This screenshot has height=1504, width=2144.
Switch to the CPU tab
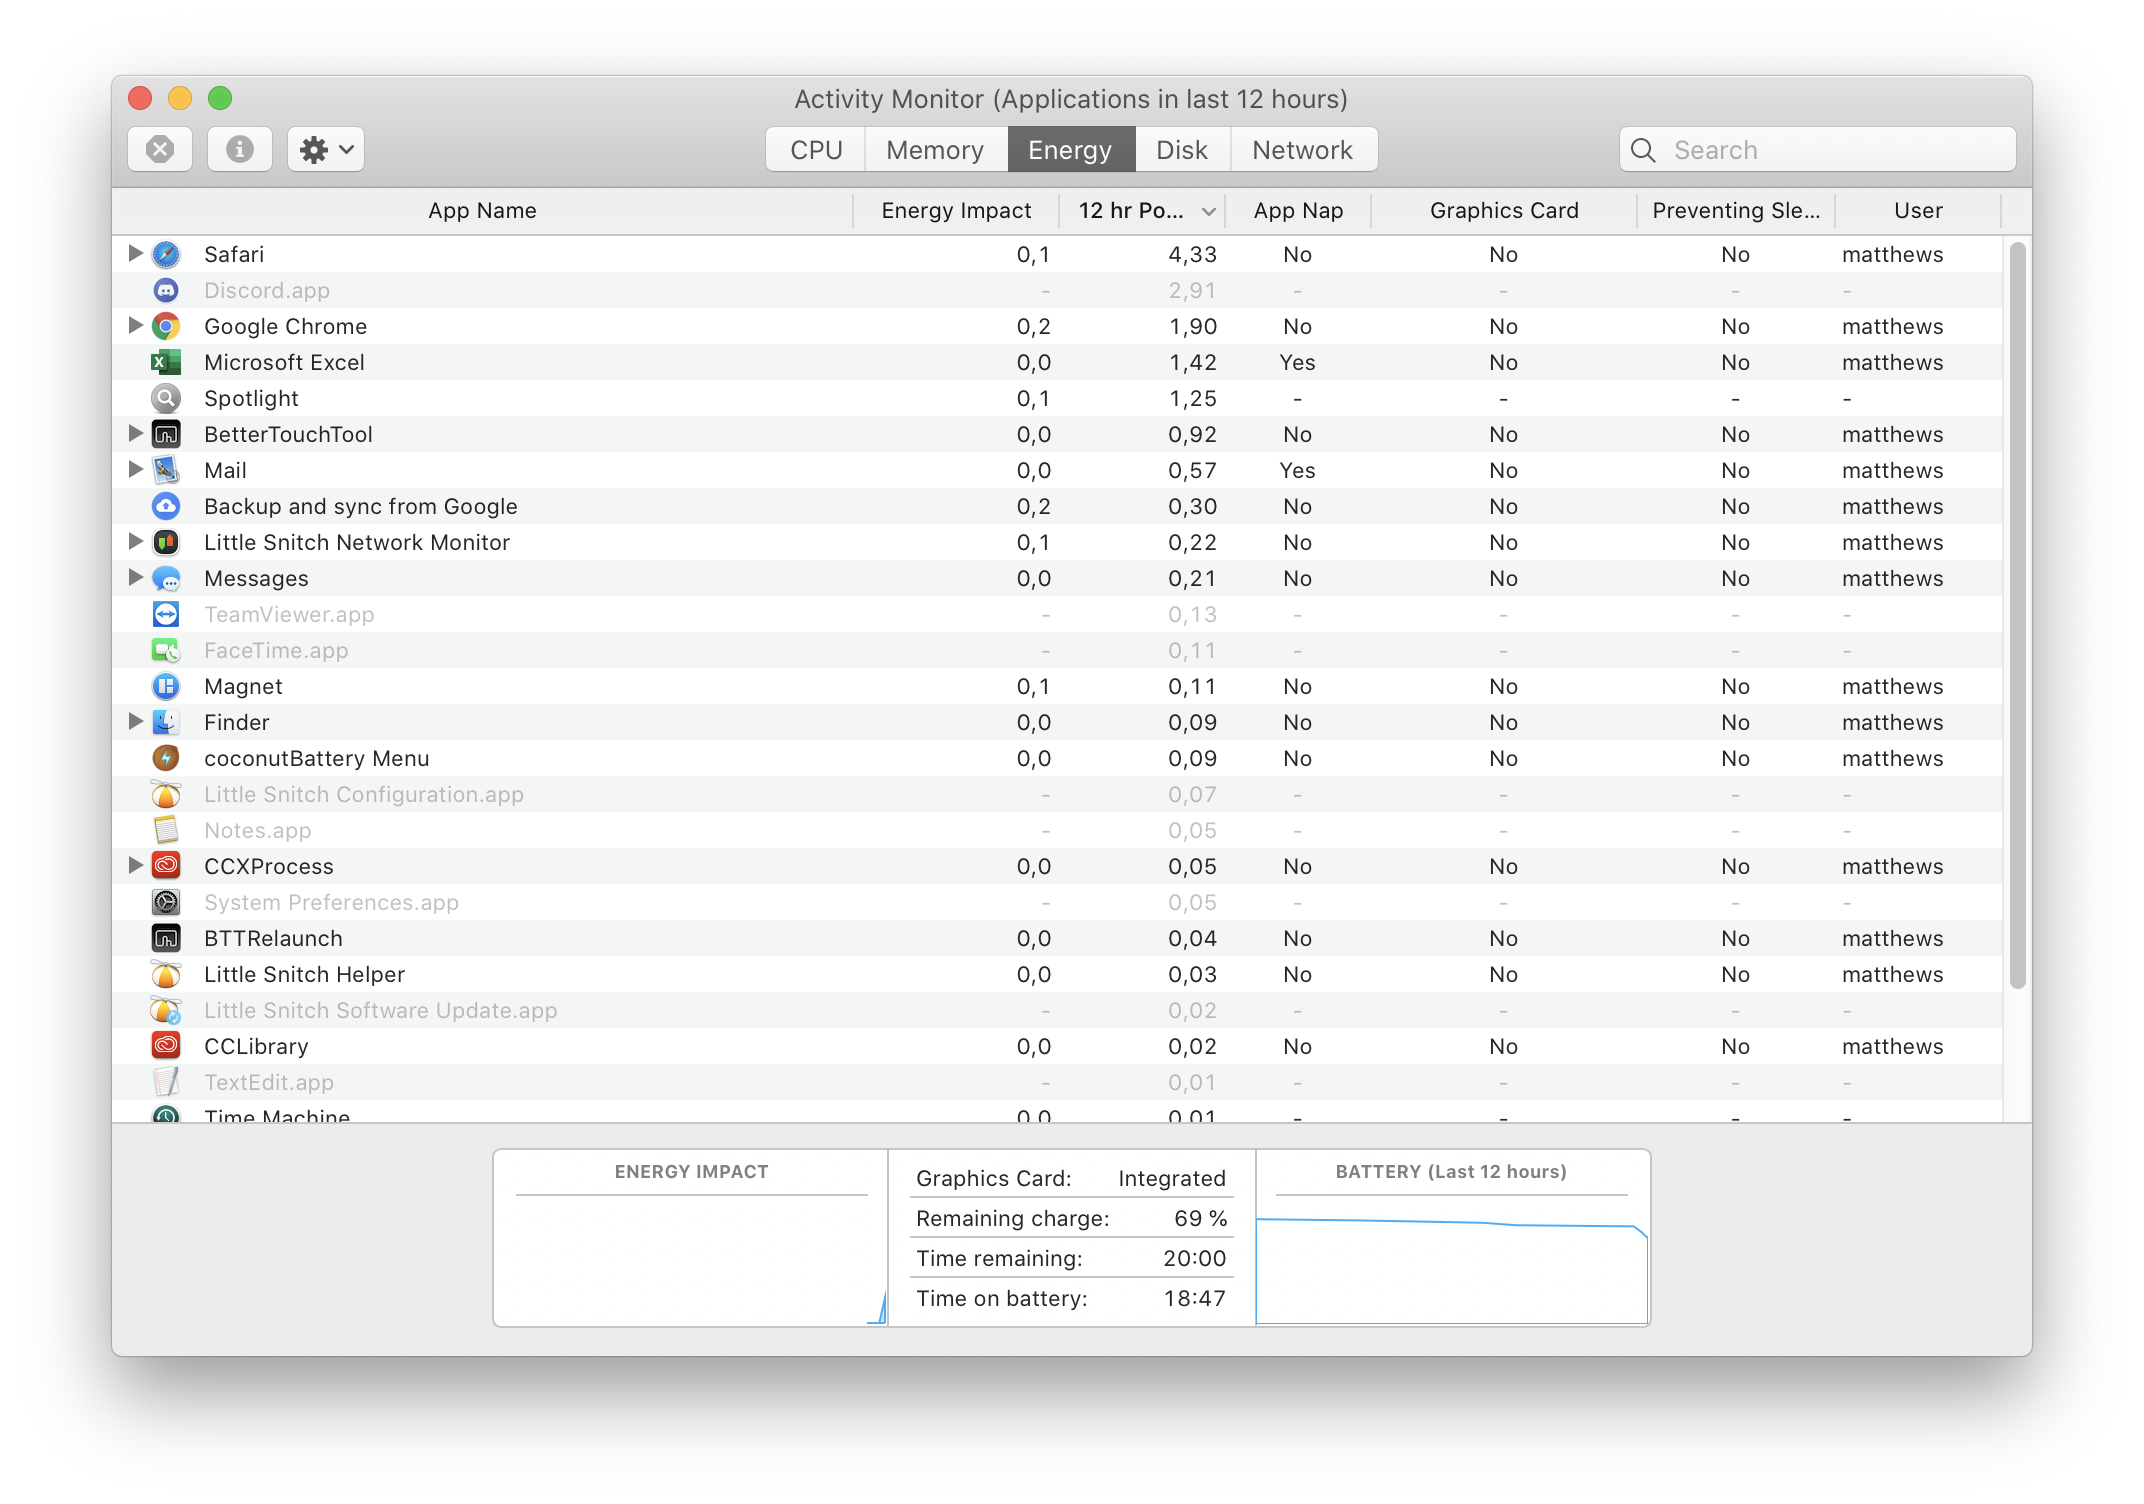pos(816,150)
